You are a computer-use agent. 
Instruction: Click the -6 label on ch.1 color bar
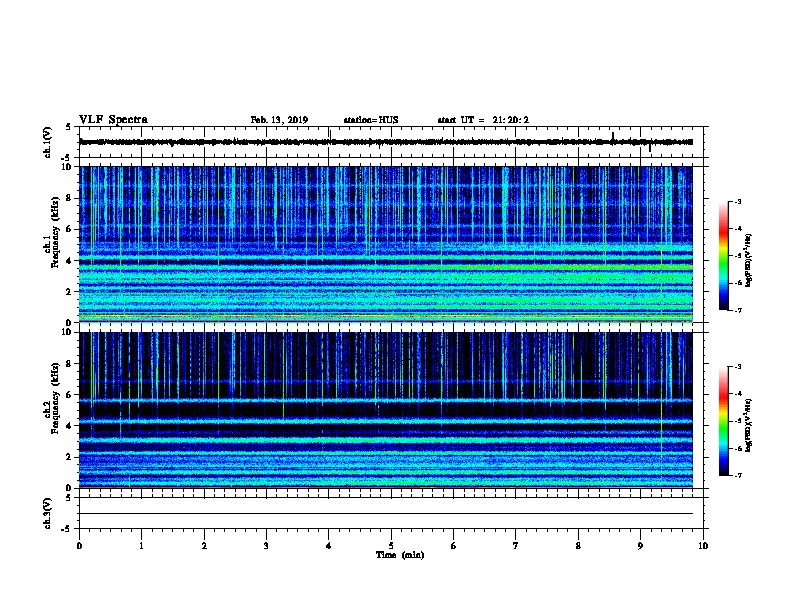[x=737, y=283]
